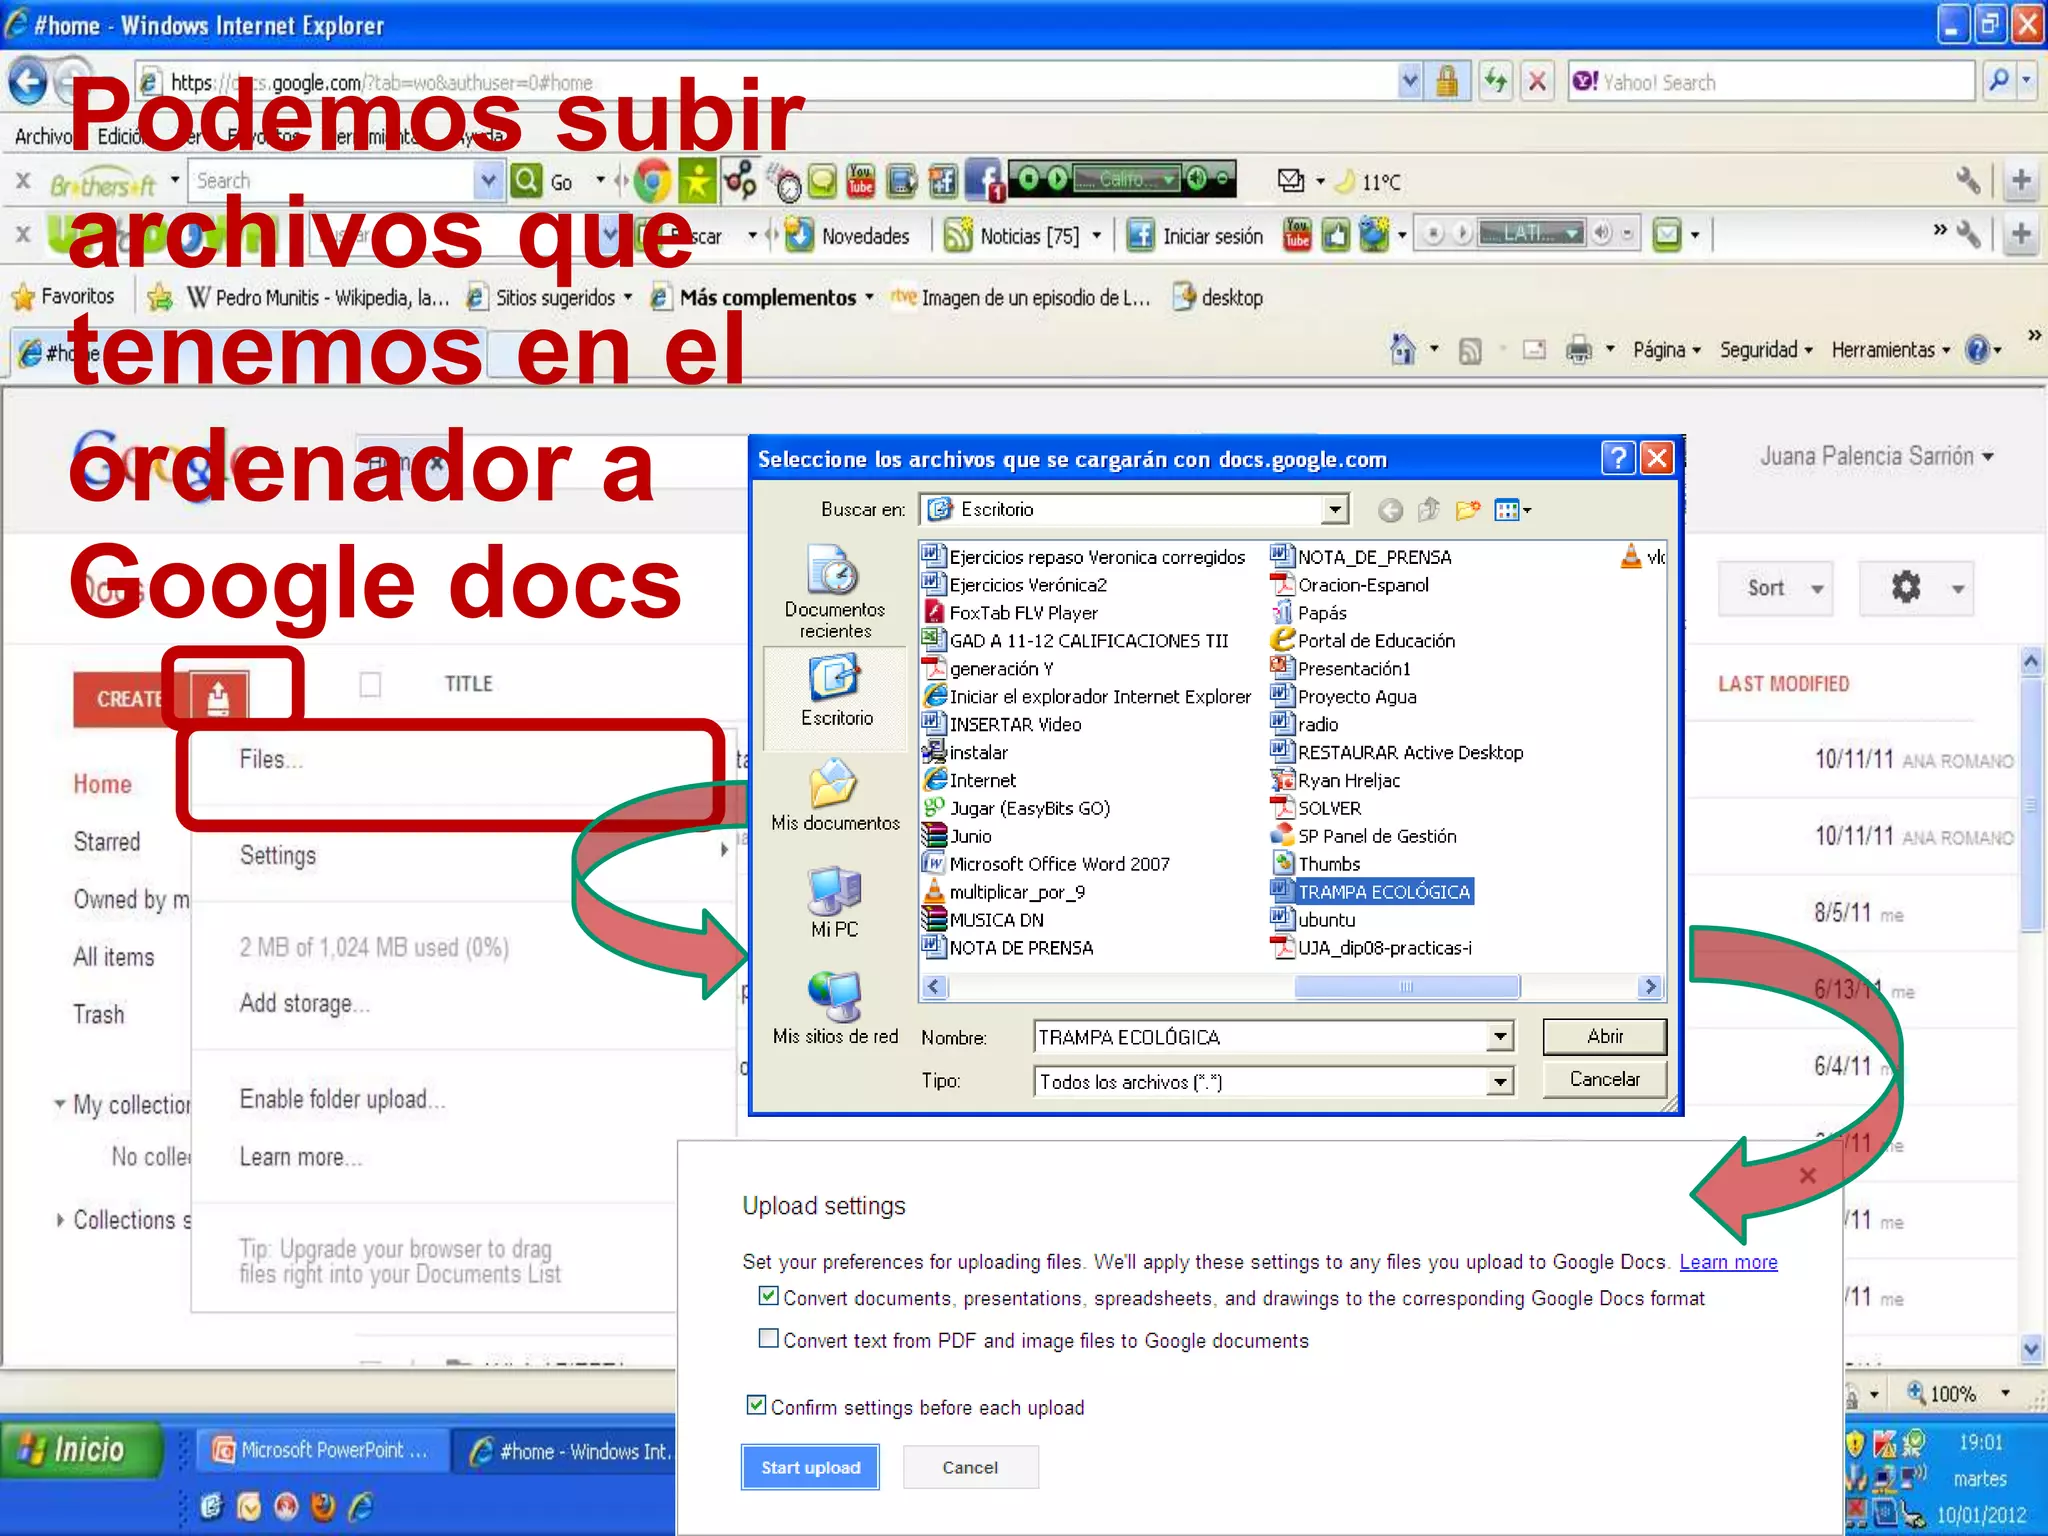Click the file list horizontal scrollbar thumb
Screen dimensions: 2048x1536
tap(1406, 987)
